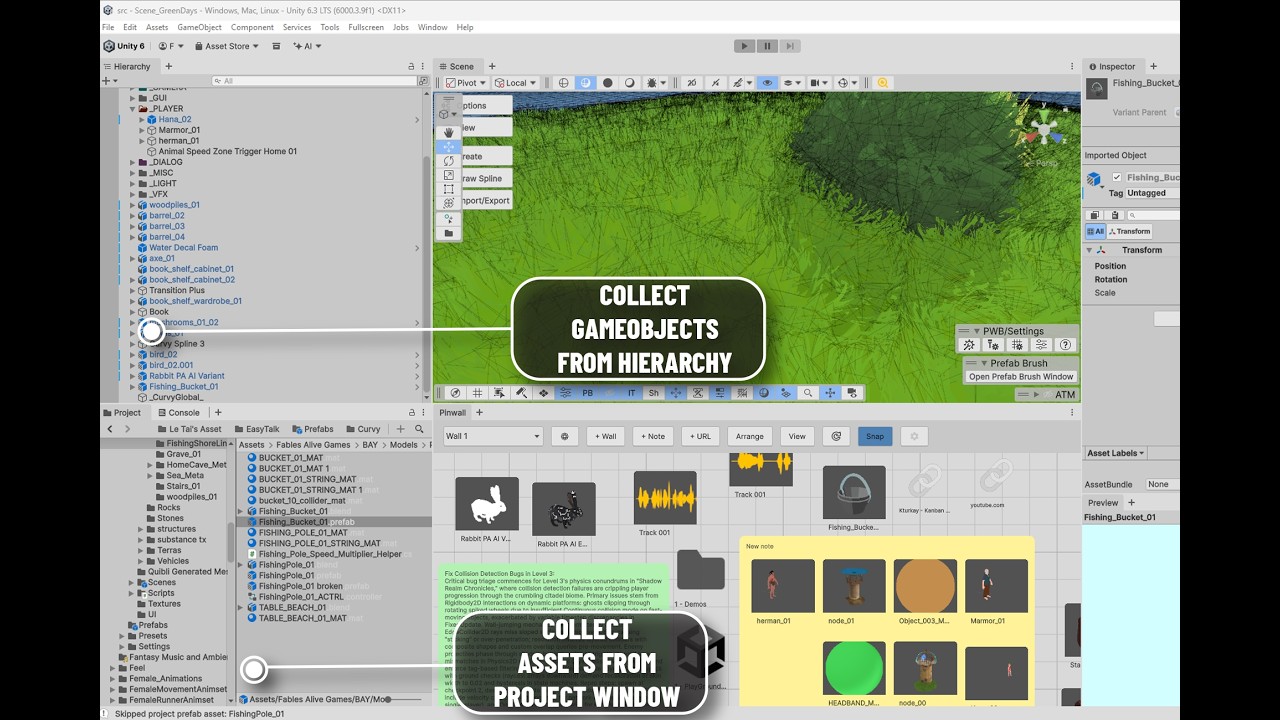The height and width of the screenshot is (720, 1280).
Task: Select the Object_003_M material thumbnail
Action: [925, 586]
